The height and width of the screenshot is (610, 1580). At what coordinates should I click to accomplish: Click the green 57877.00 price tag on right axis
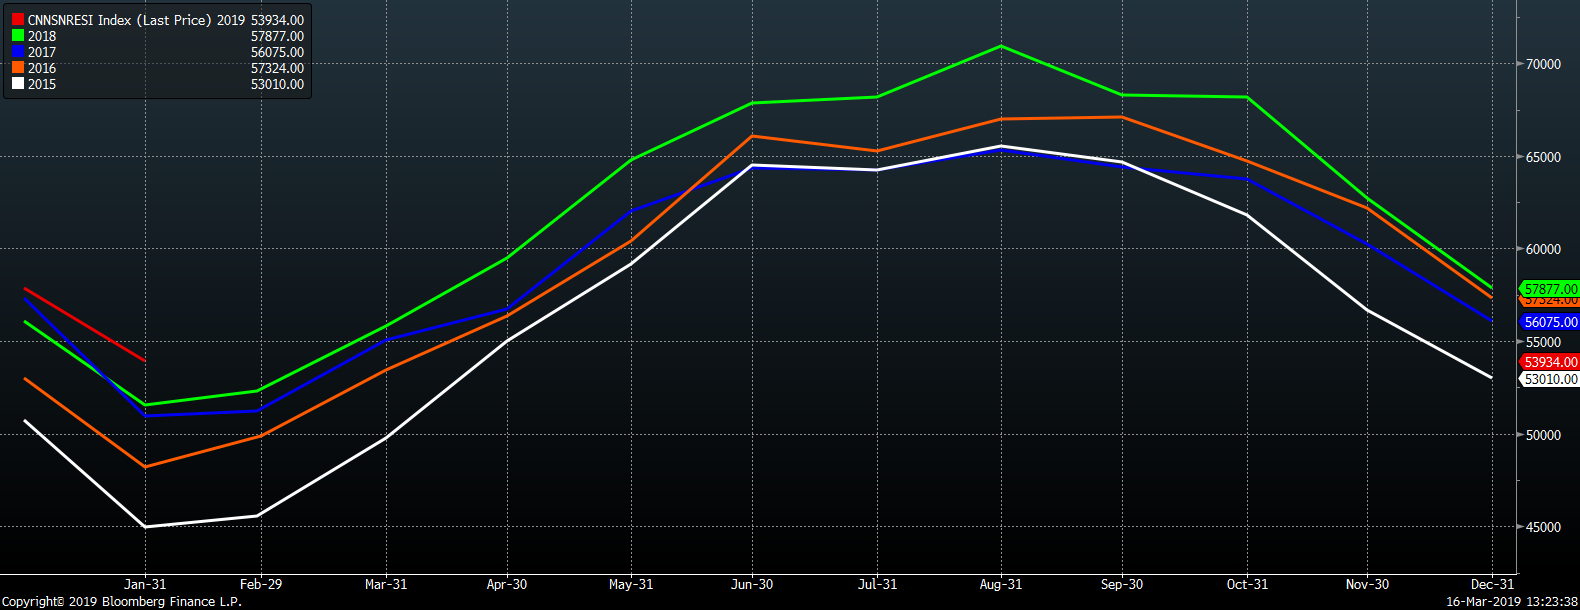tap(1550, 289)
